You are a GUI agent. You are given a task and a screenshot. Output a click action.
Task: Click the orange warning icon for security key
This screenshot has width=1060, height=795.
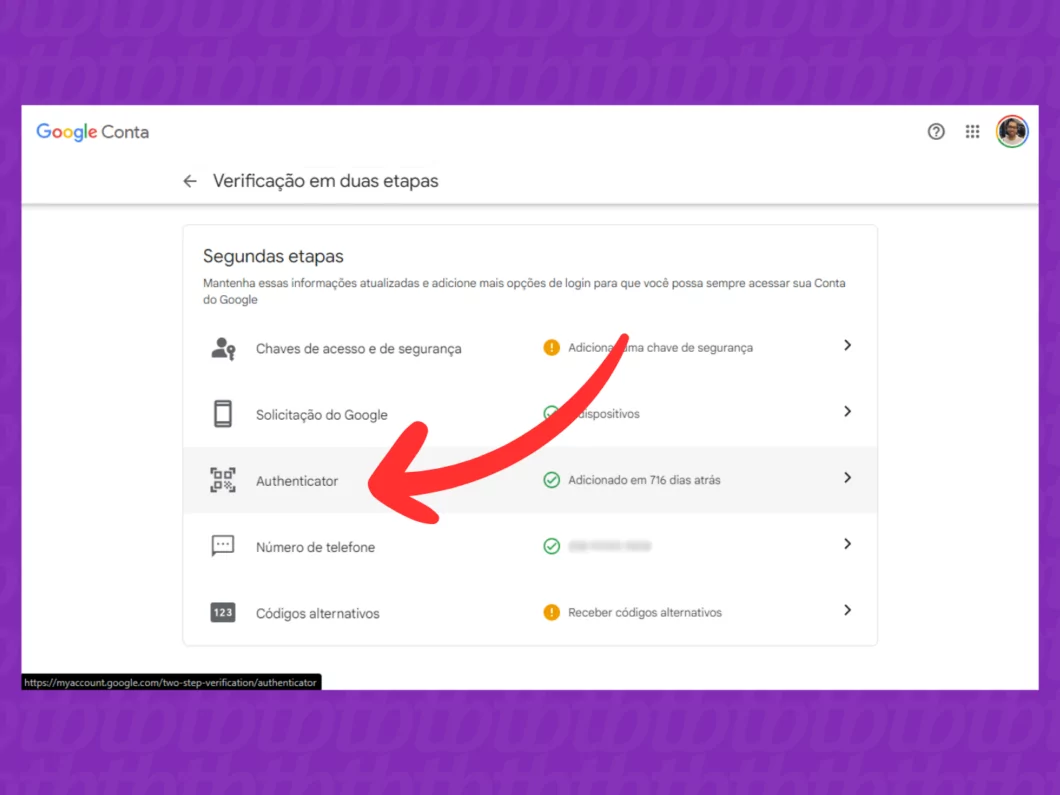pos(552,347)
